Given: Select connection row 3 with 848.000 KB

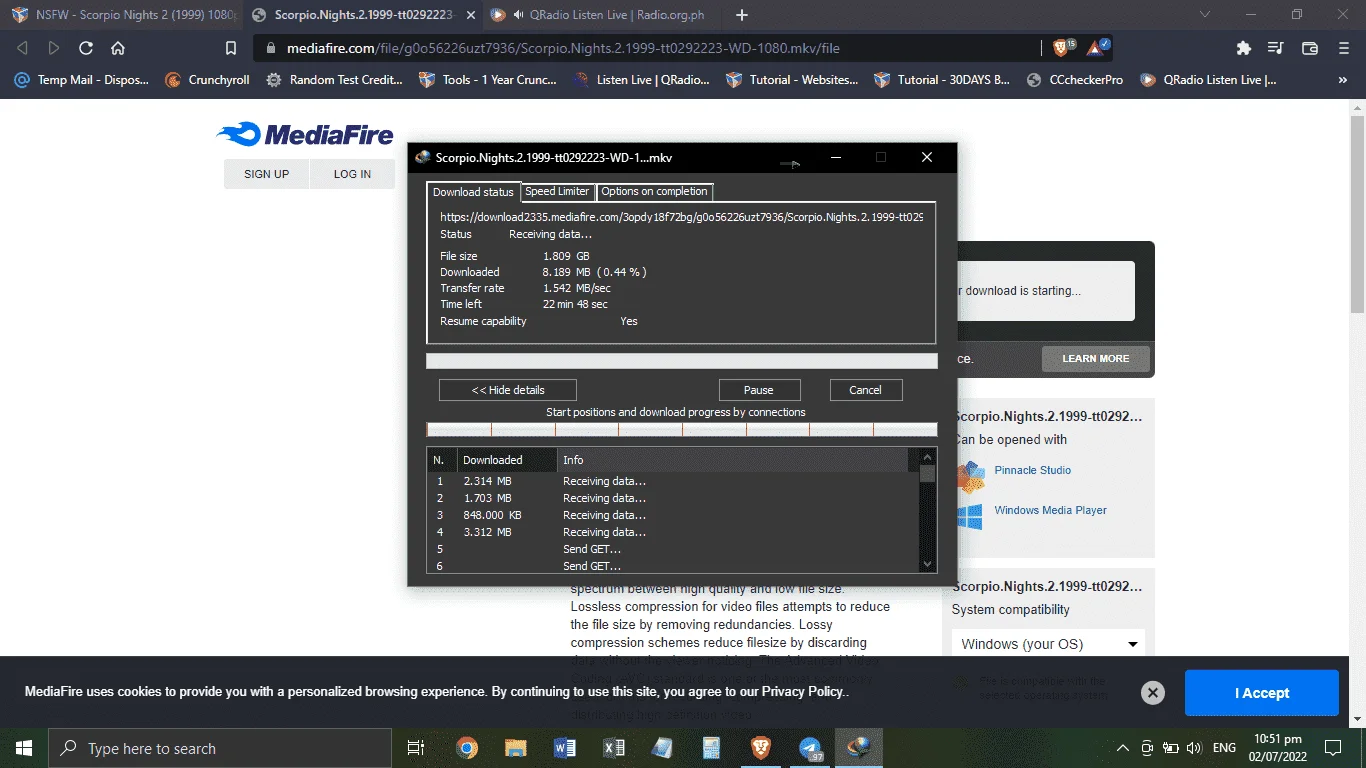Looking at the screenshot, I should click(672, 515).
